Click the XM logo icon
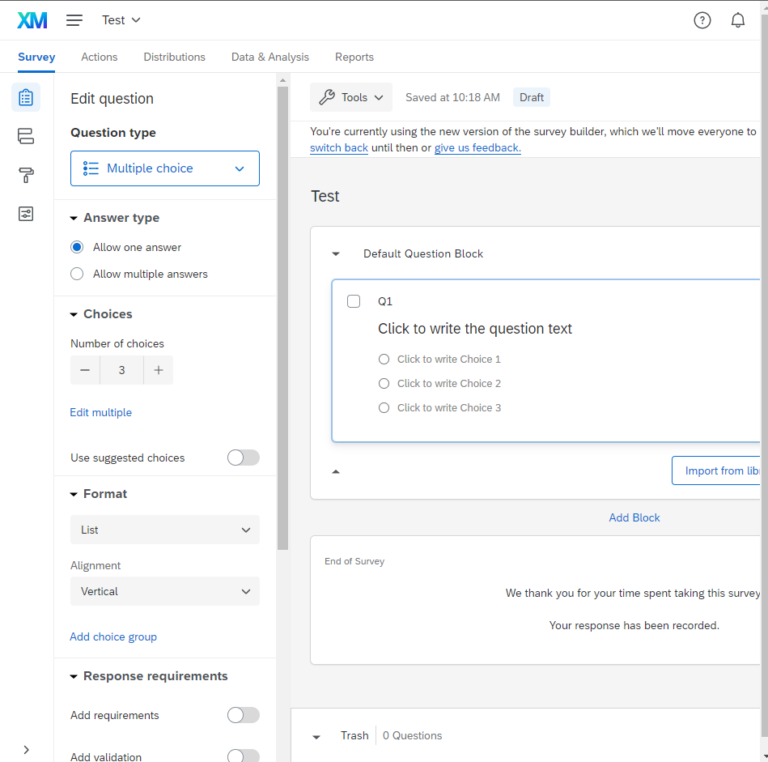 pos(32,20)
